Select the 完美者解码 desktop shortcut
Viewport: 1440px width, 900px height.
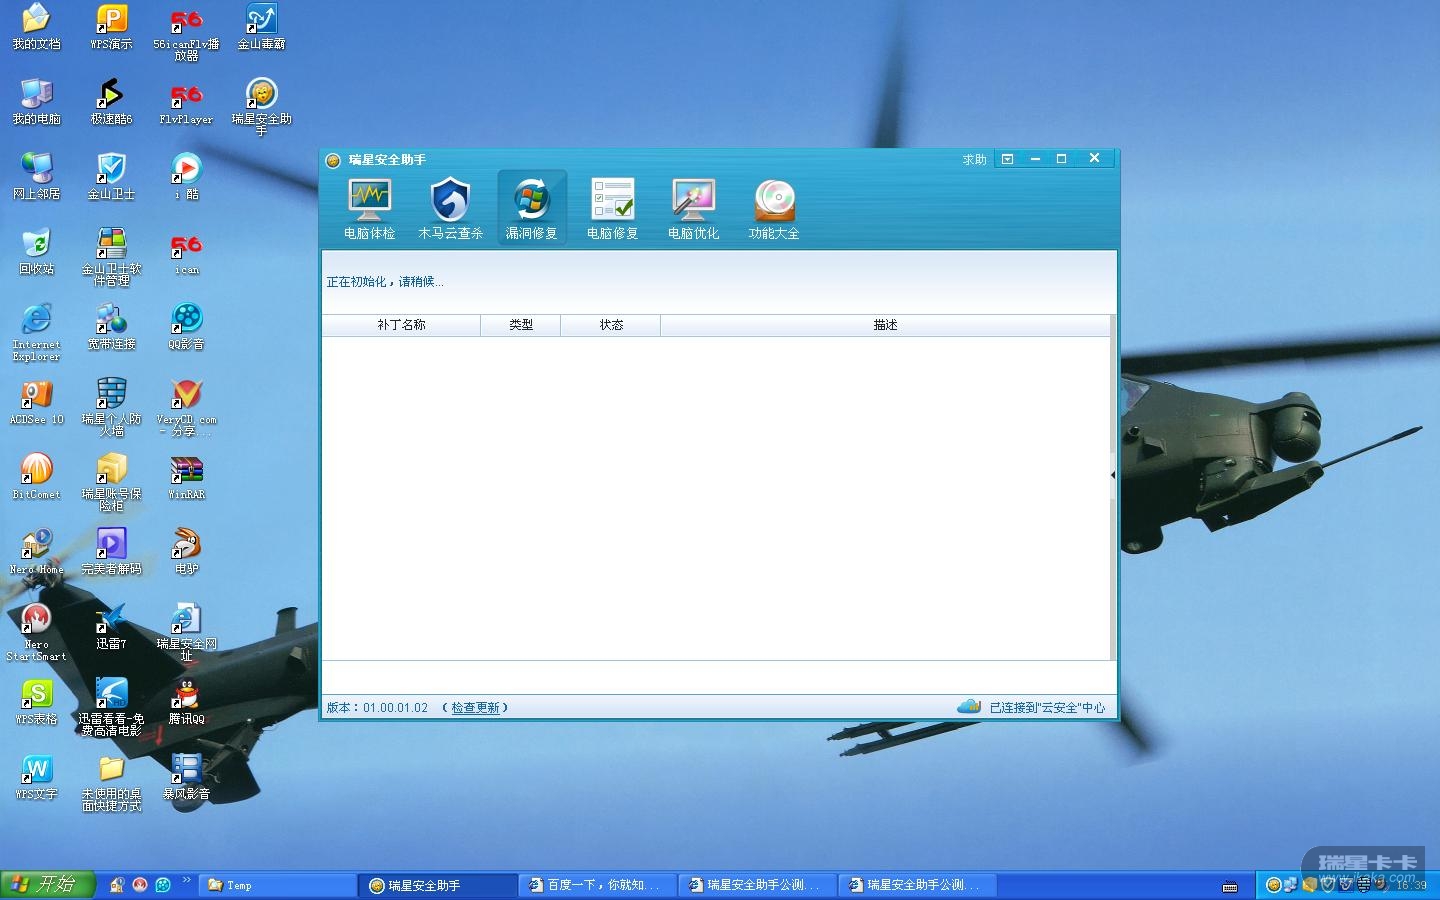(x=111, y=552)
